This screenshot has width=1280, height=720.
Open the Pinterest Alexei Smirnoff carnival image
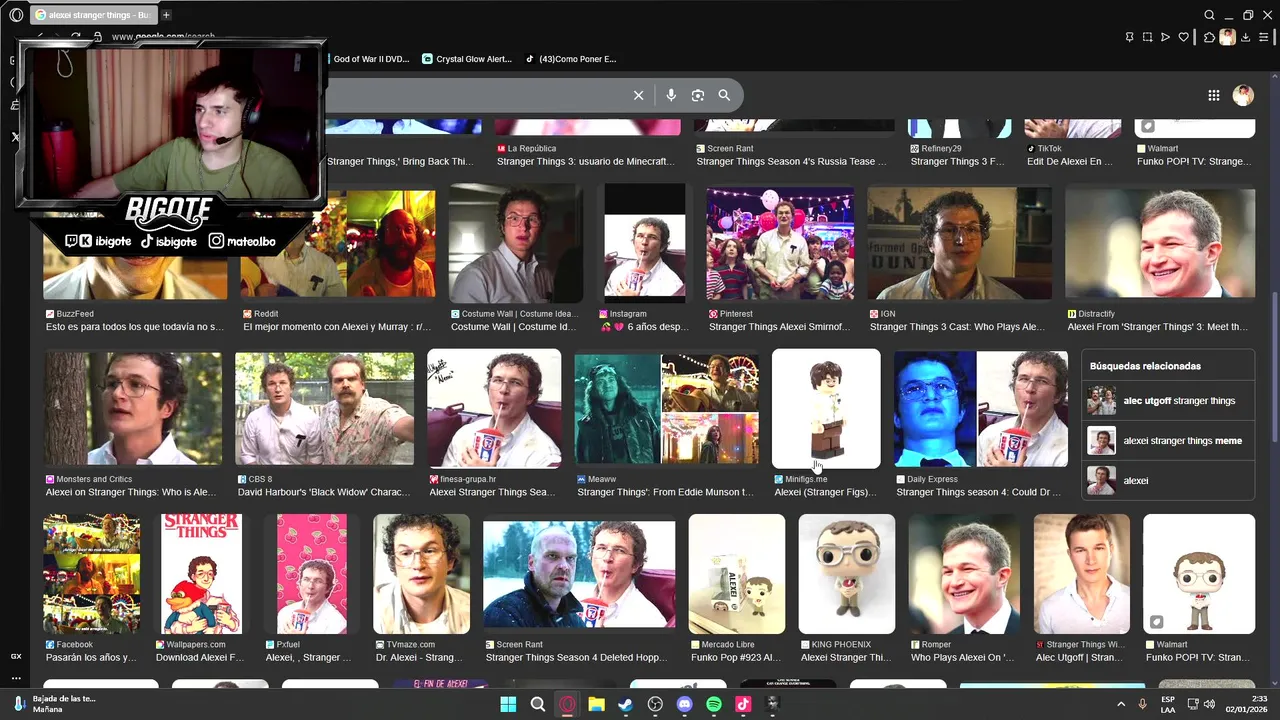tap(780, 243)
